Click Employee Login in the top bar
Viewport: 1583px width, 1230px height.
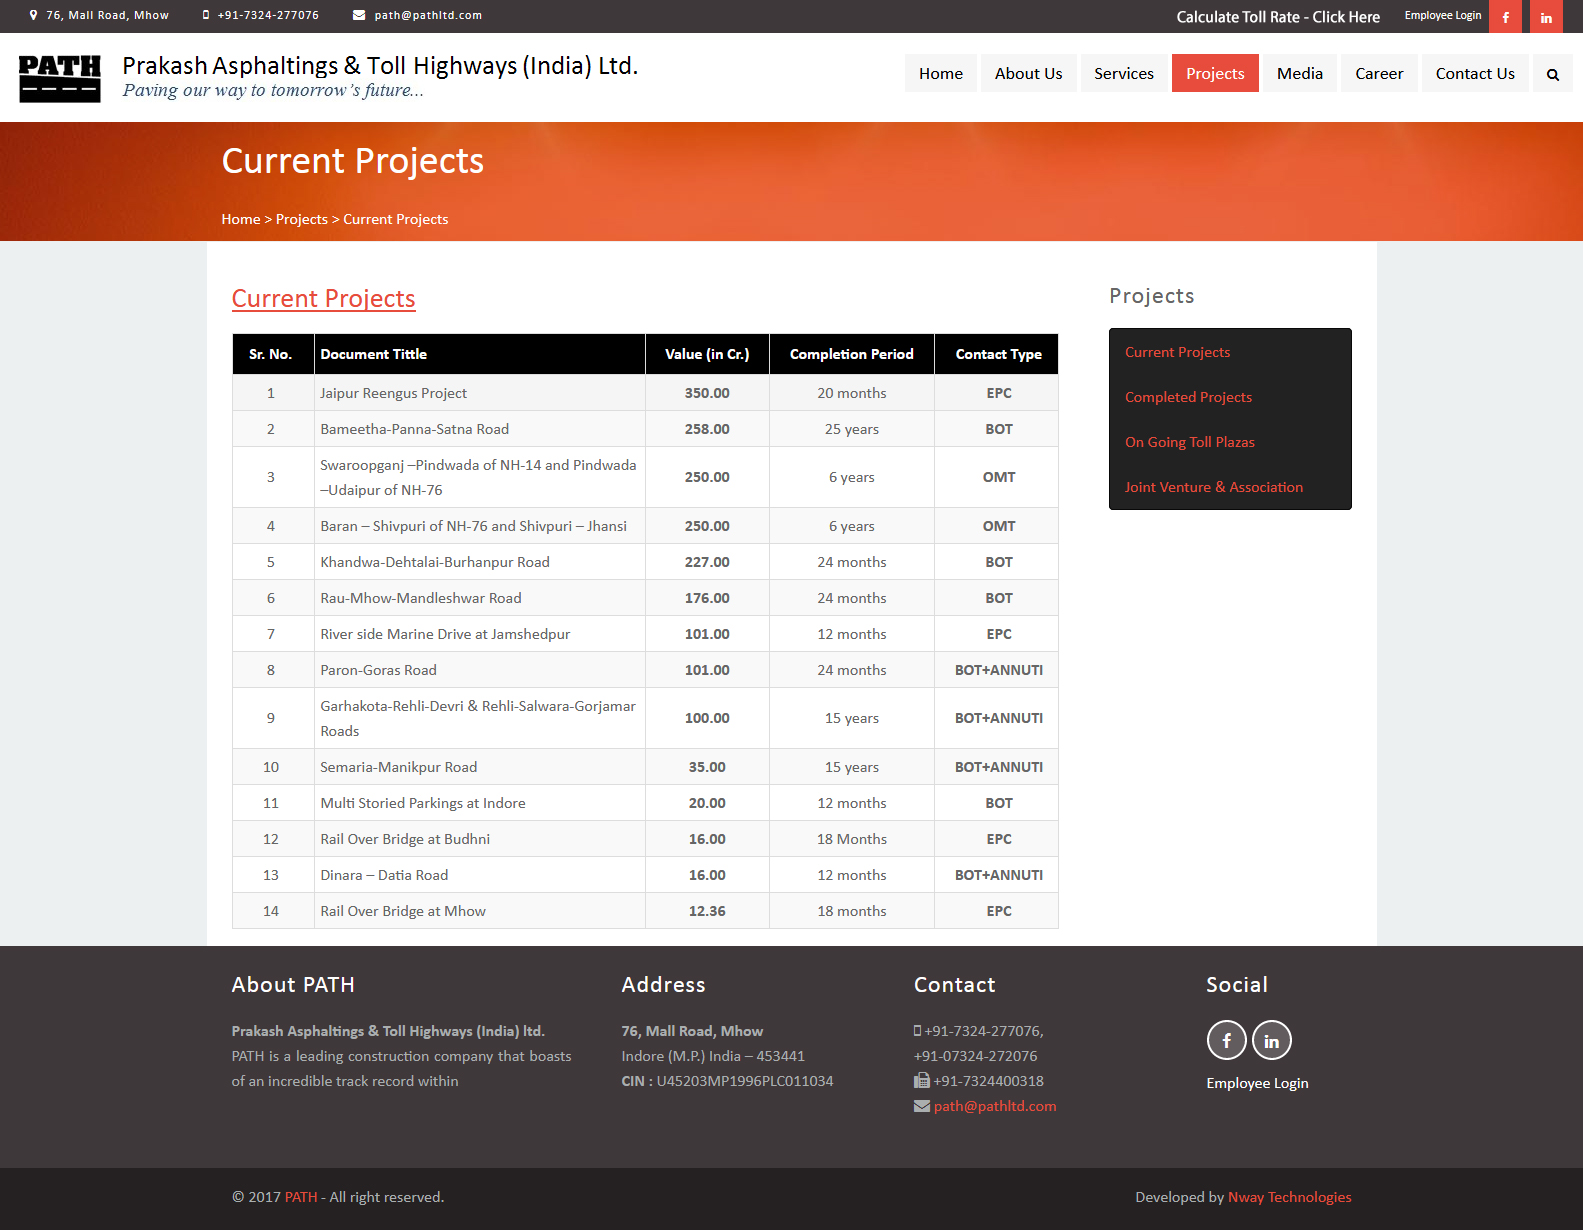(1442, 16)
